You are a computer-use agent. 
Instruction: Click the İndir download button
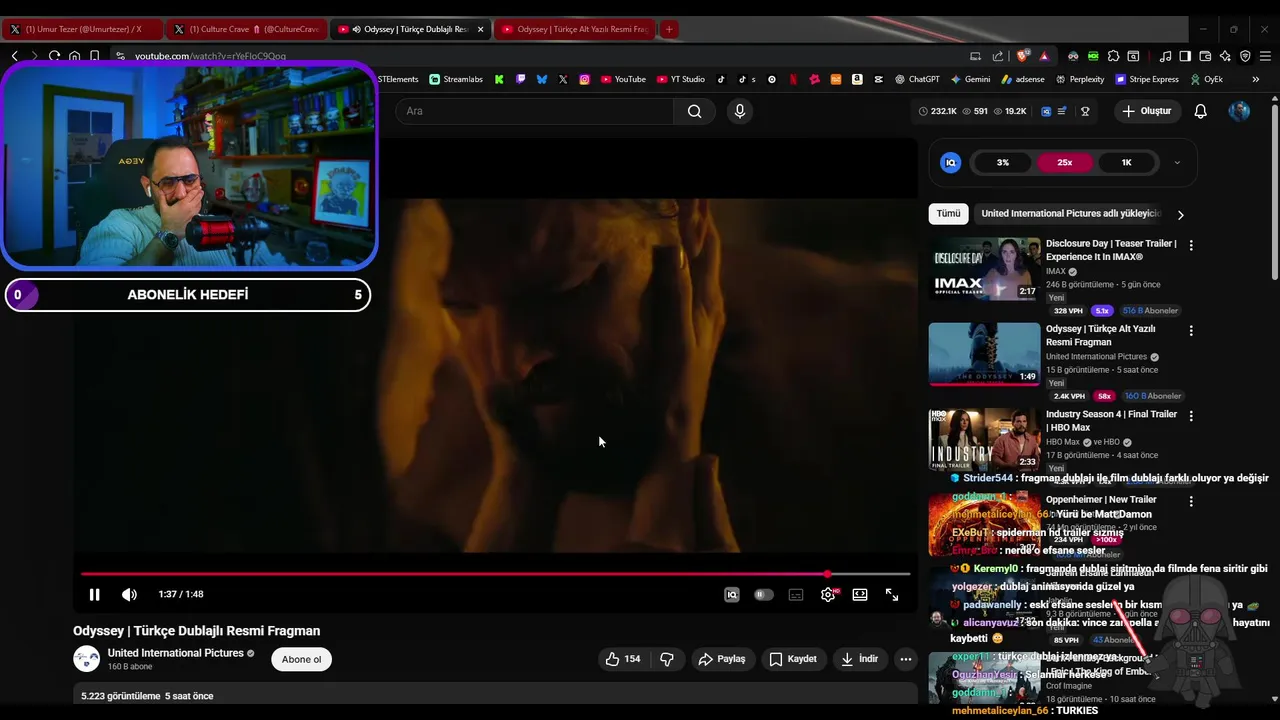[859, 659]
